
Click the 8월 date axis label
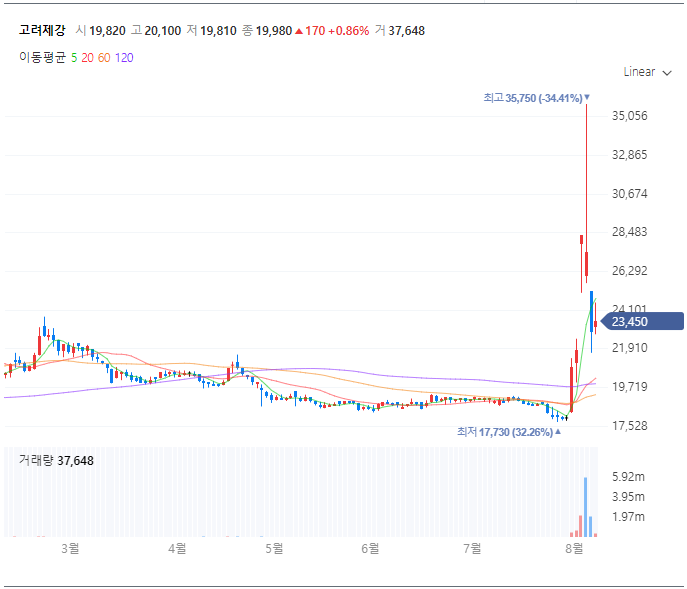(x=574, y=548)
